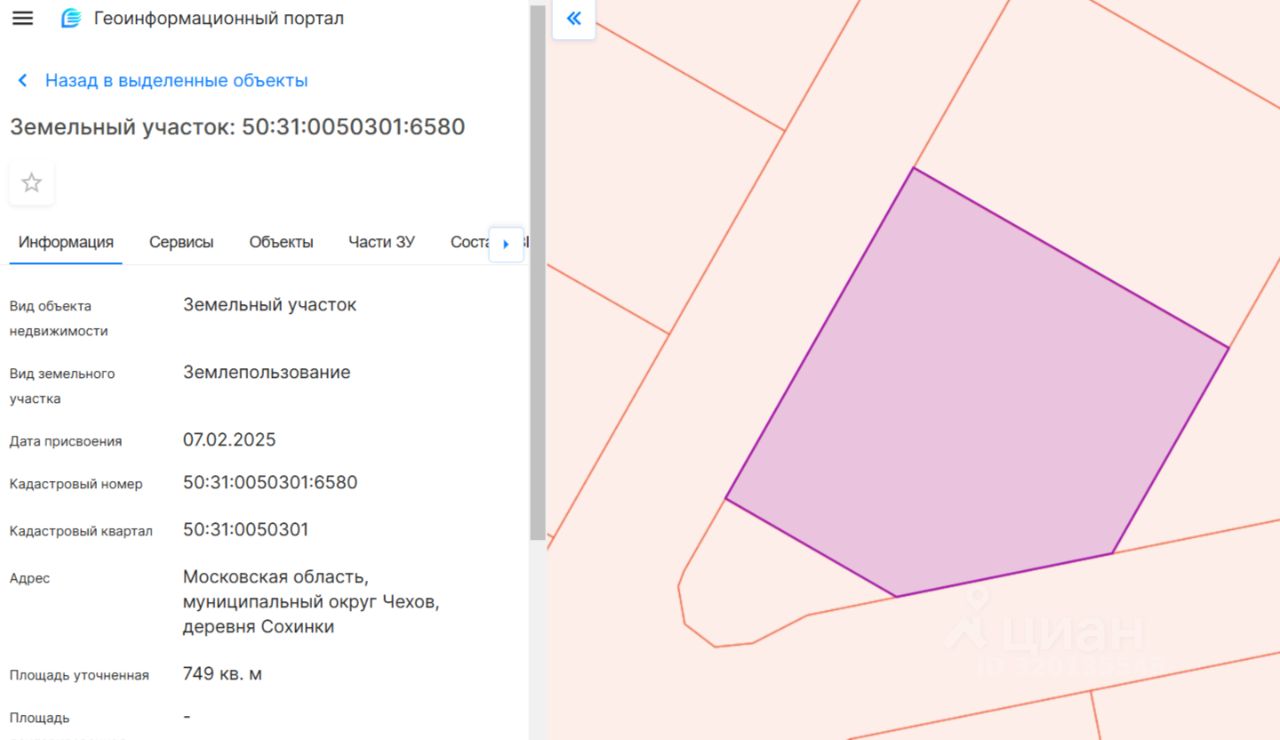Viewport: 1280px width, 740px height.
Task: Click the Геоинформационный портал title text
Action: 218,18
